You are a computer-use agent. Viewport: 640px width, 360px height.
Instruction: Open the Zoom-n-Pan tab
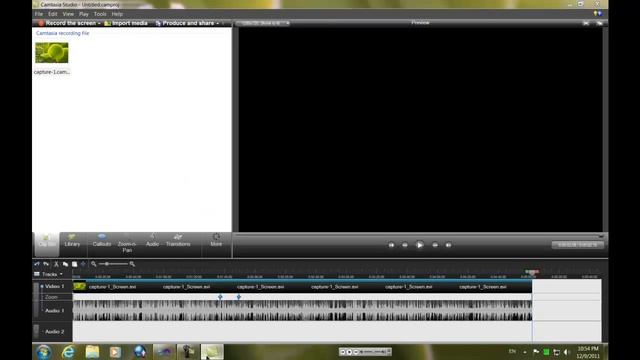click(127, 244)
